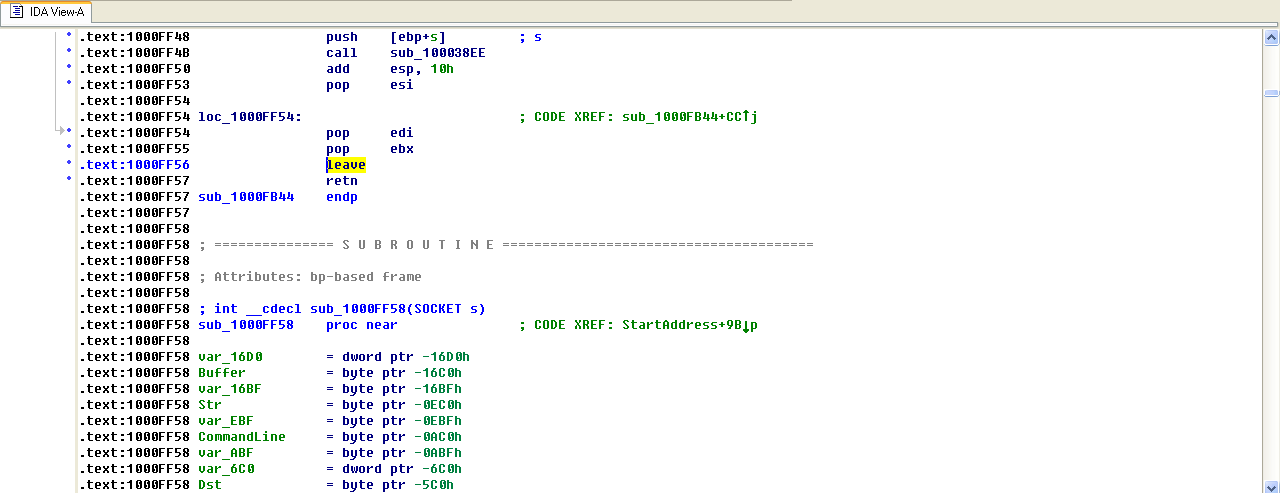The width and height of the screenshot is (1280, 493).
Task: Click the highlighted leave instruction
Action: 346,165
